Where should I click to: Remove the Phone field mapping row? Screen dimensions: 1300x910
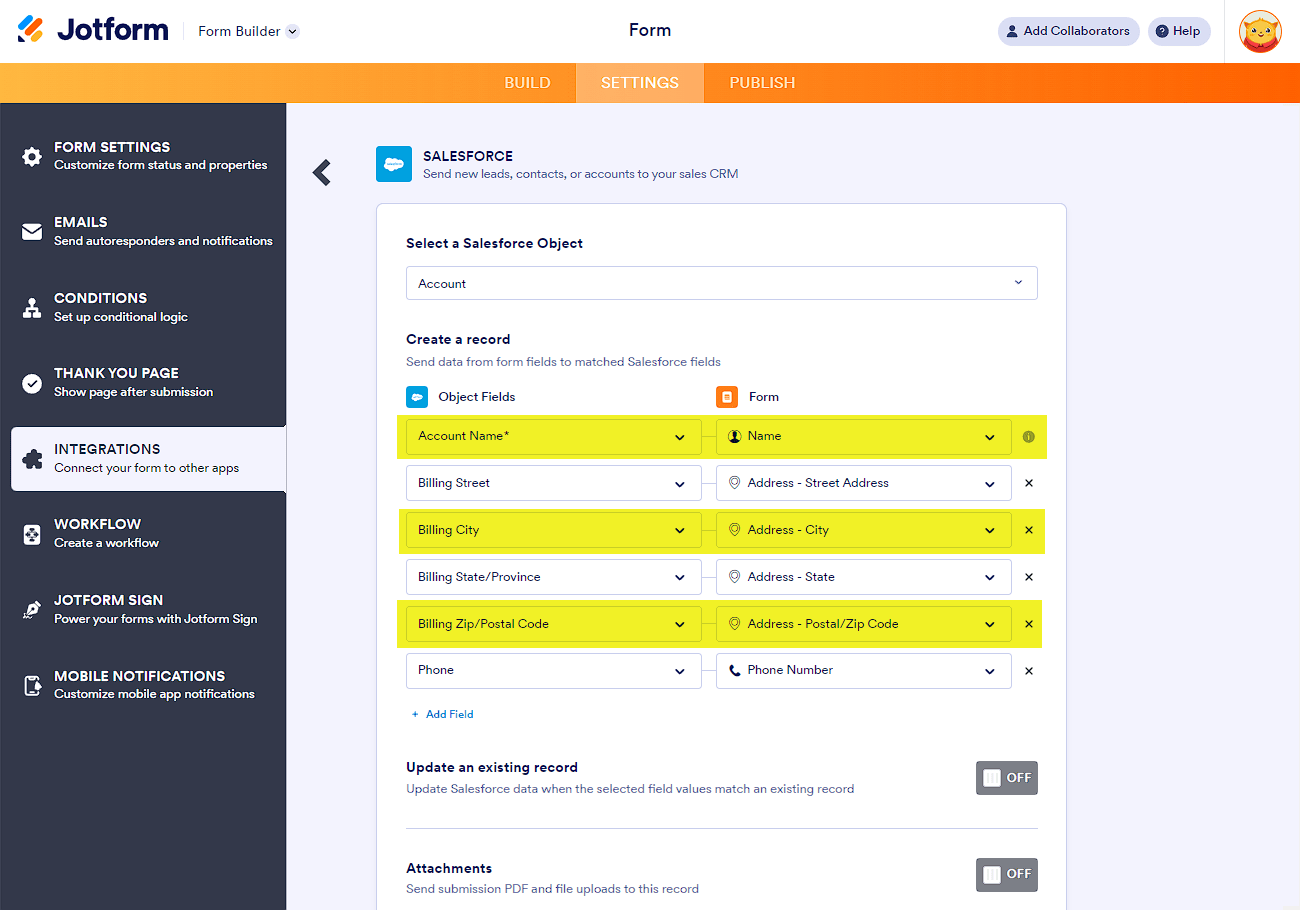[x=1029, y=671]
